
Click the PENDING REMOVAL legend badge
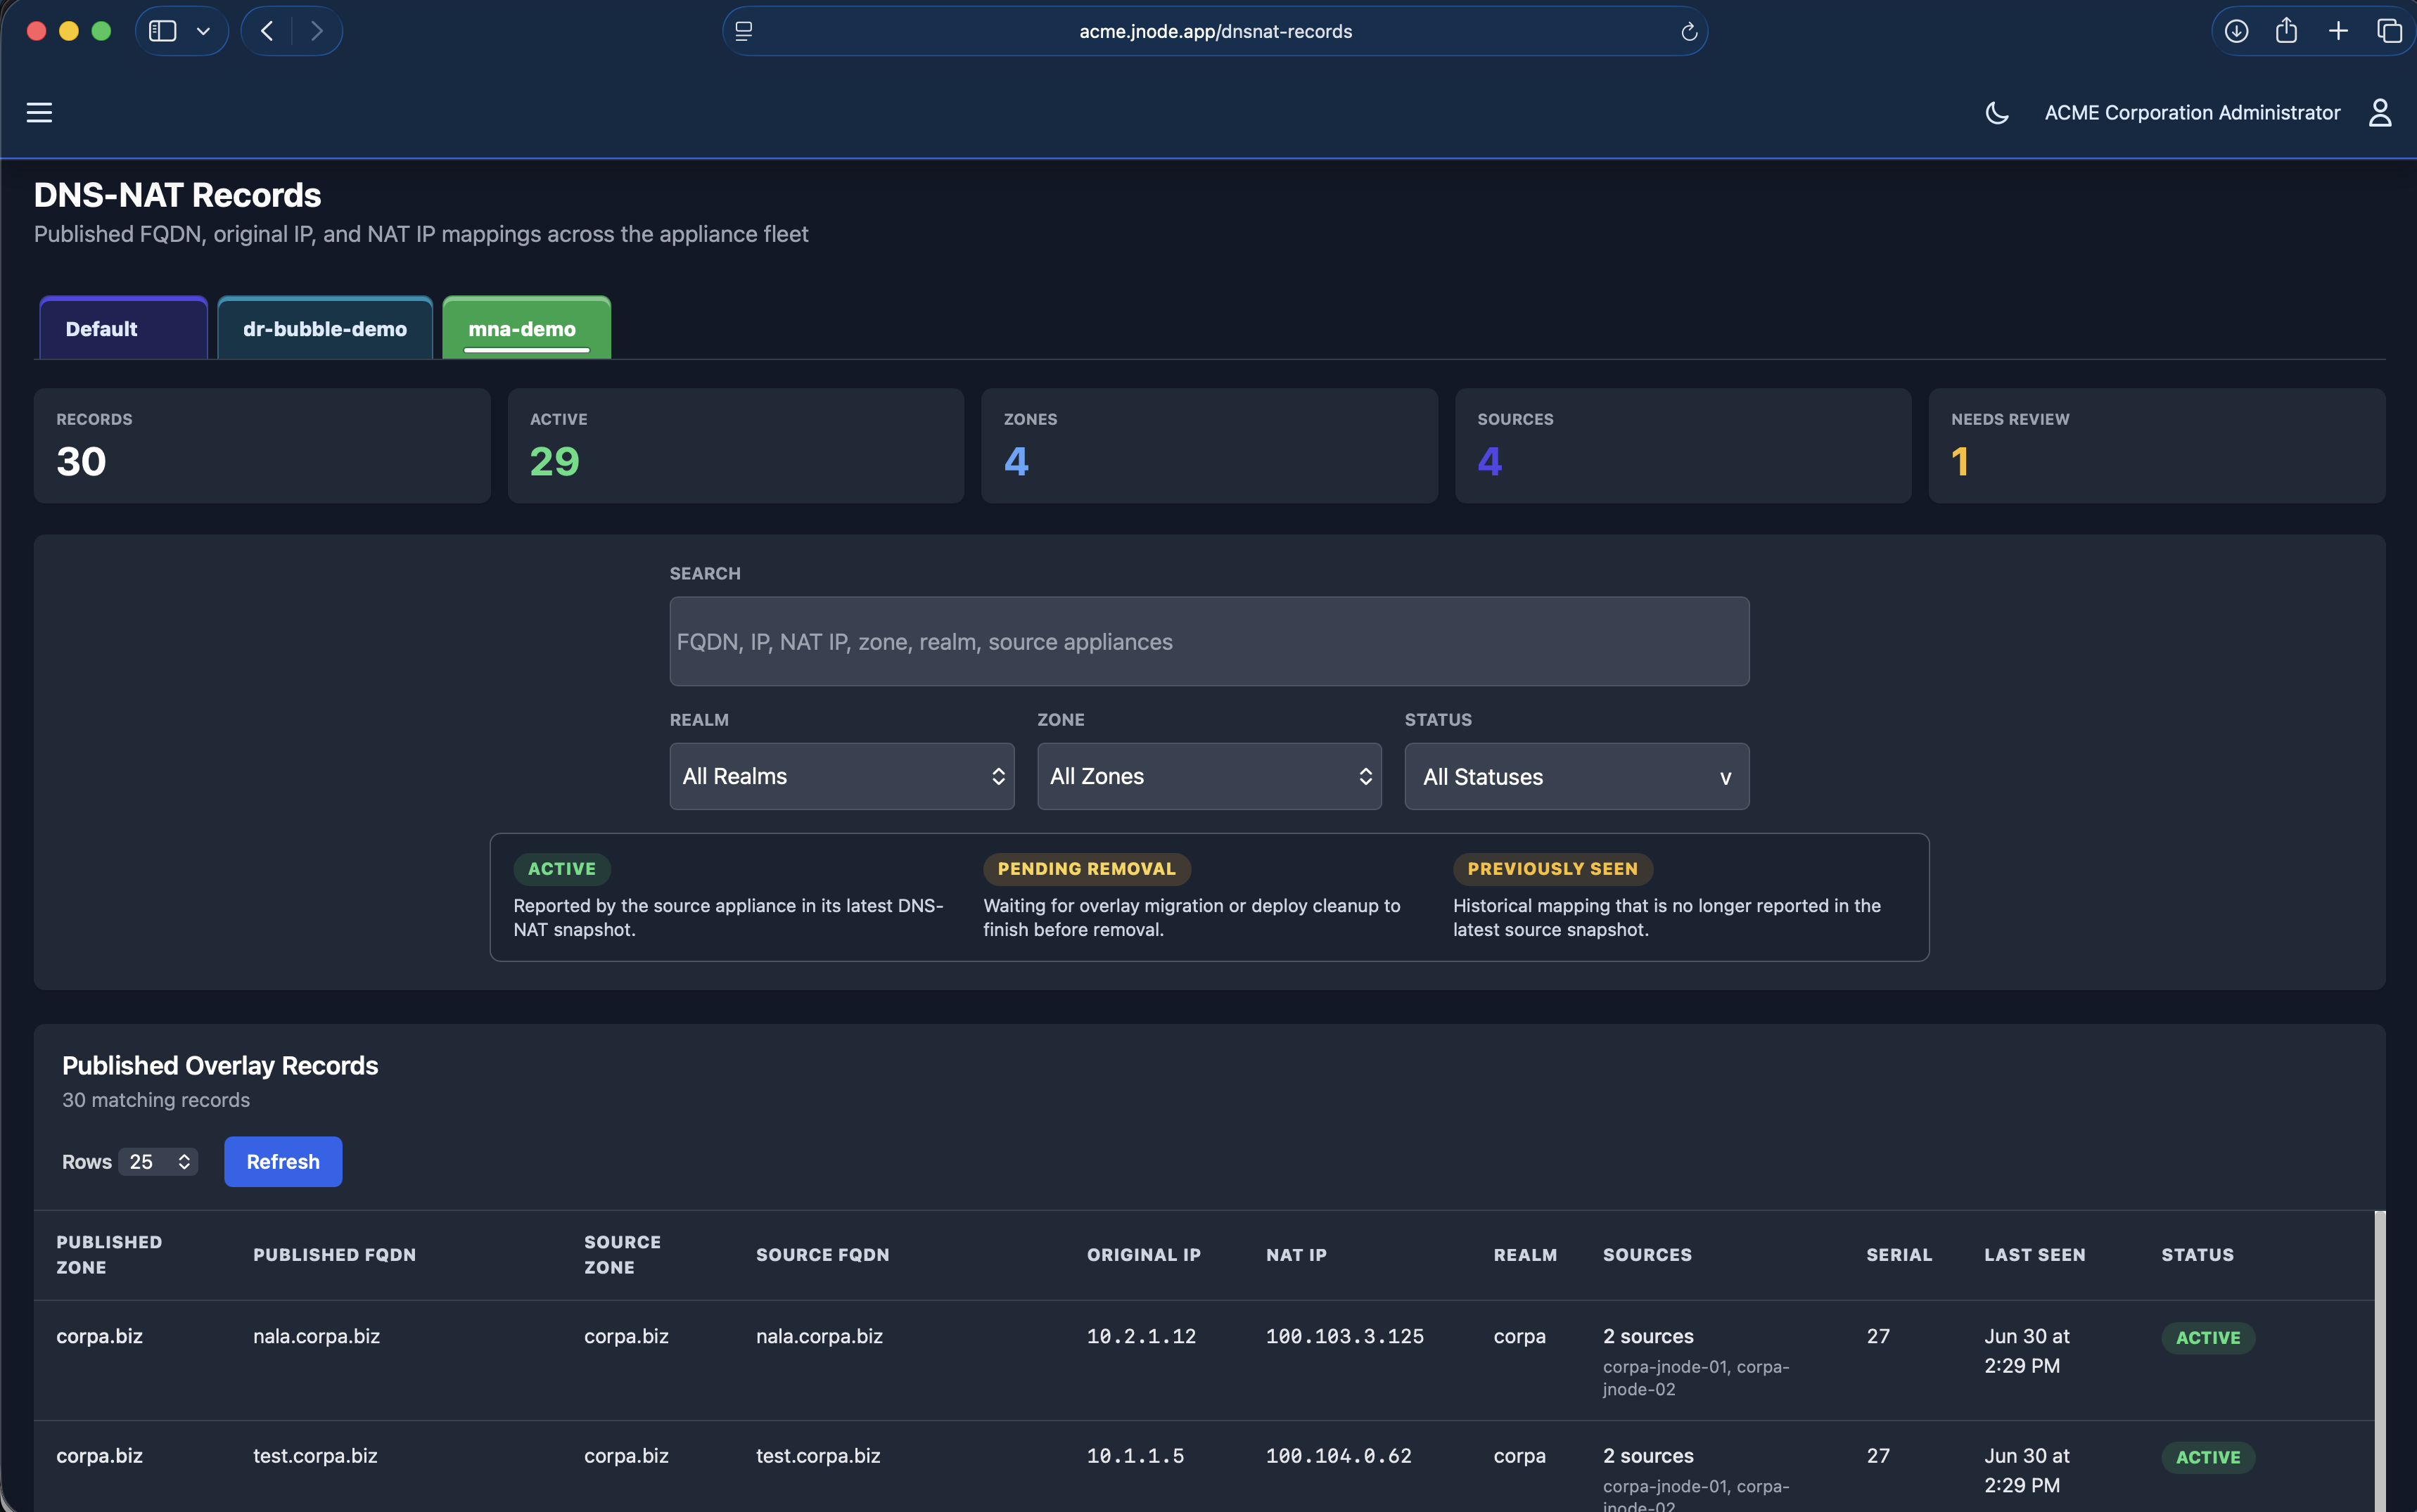[x=1086, y=868]
